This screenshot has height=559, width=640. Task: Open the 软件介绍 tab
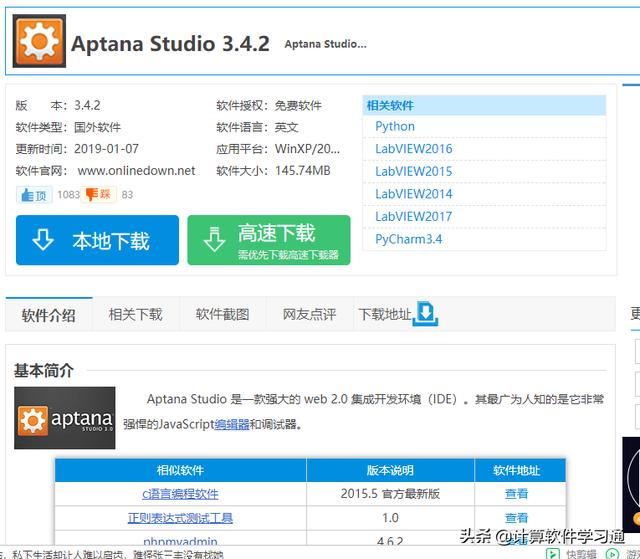pos(49,315)
